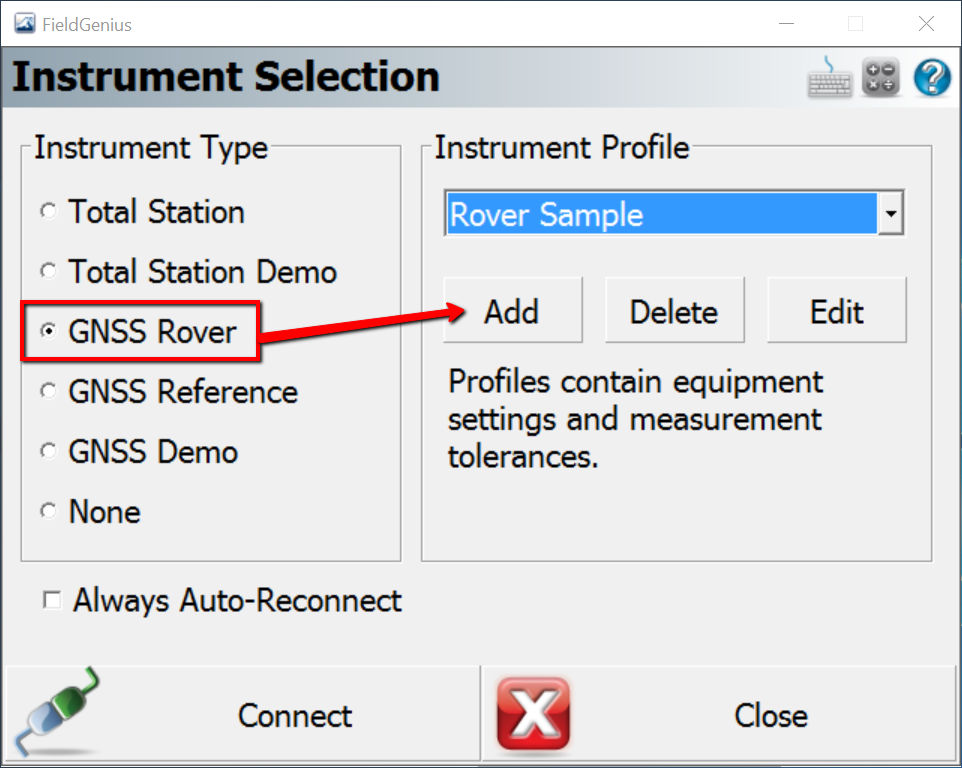Click the Rover Sample profile field
This screenshot has height=768, width=962.
[x=660, y=215]
